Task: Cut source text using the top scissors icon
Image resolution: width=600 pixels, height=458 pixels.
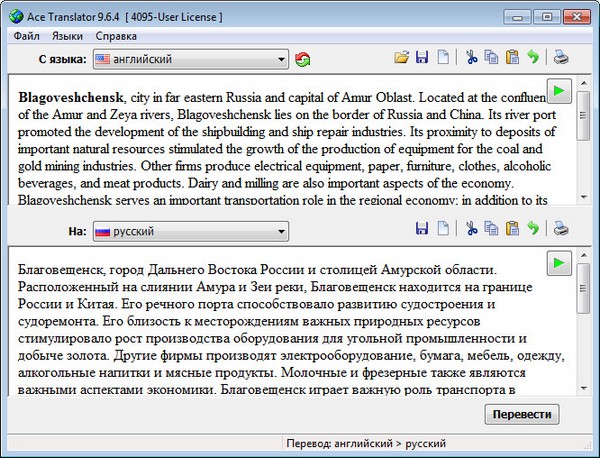Action: click(x=470, y=59)
